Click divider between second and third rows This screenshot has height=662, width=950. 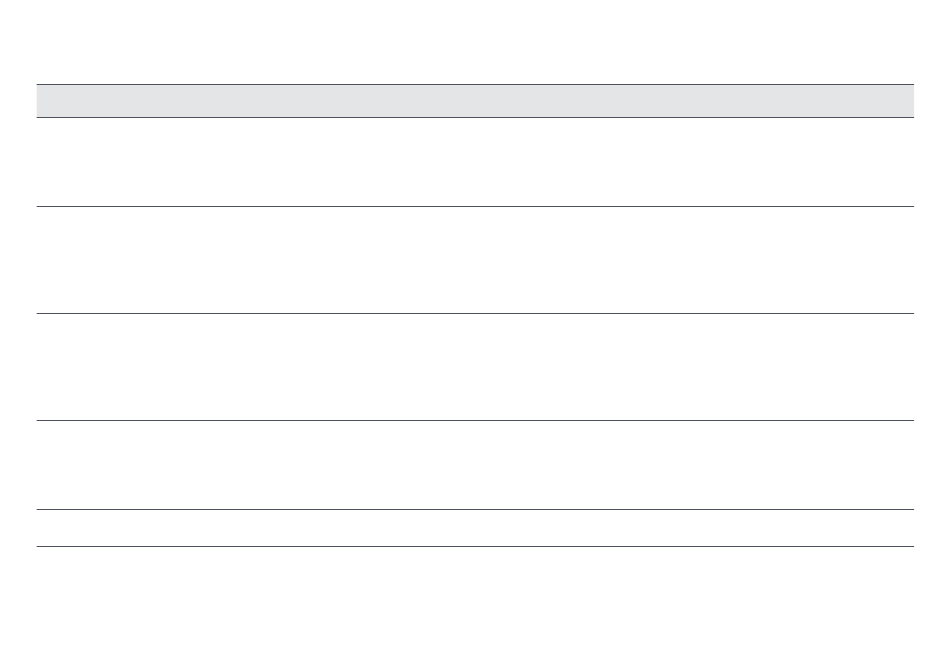click(475, 313)
